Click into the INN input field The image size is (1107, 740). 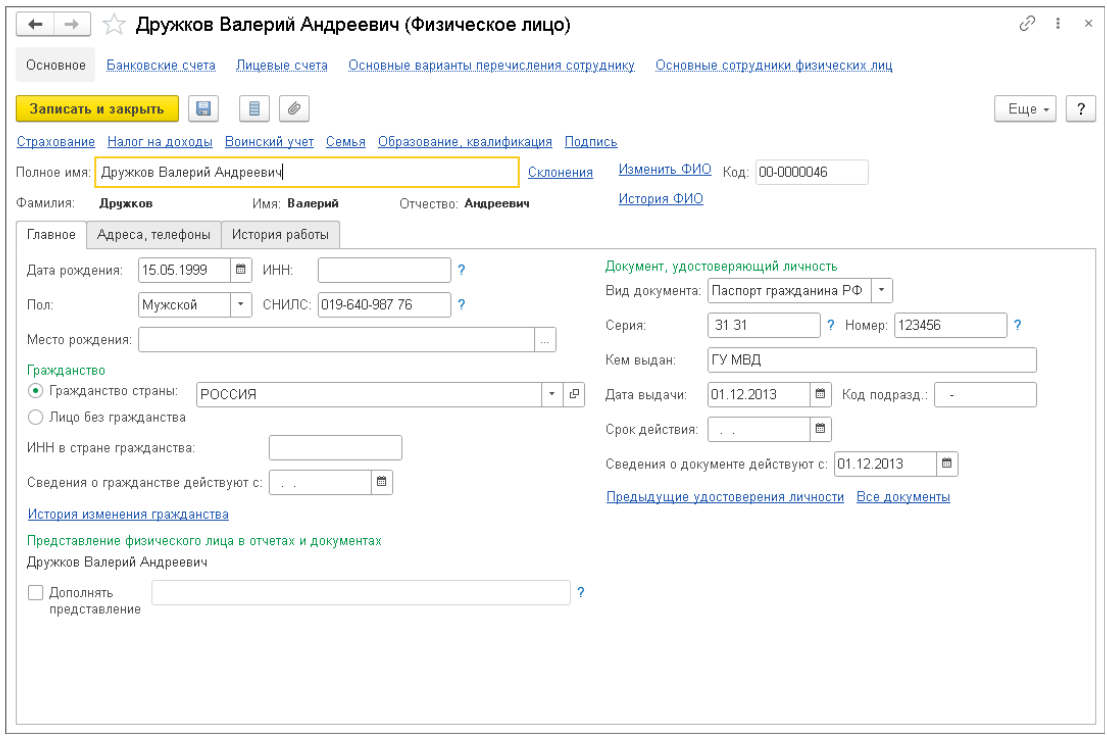pyautogui.click(x=384, y=270)
